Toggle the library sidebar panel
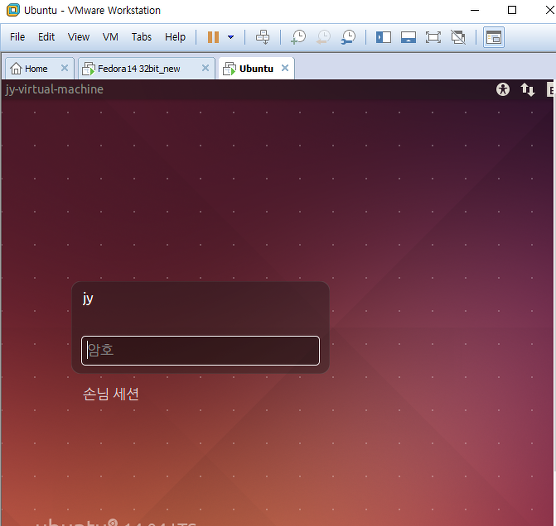556x526 pixels. (x=383, y=37)
